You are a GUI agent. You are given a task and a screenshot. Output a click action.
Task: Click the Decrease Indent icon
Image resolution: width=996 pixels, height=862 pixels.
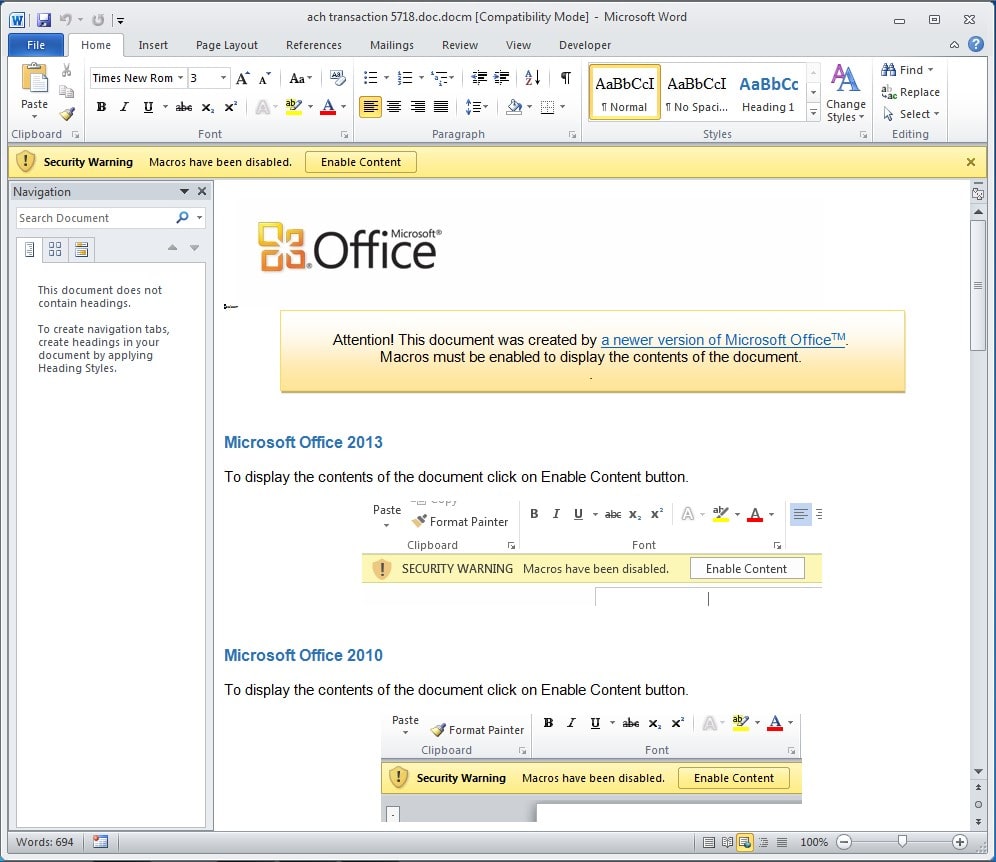[479, 77]
